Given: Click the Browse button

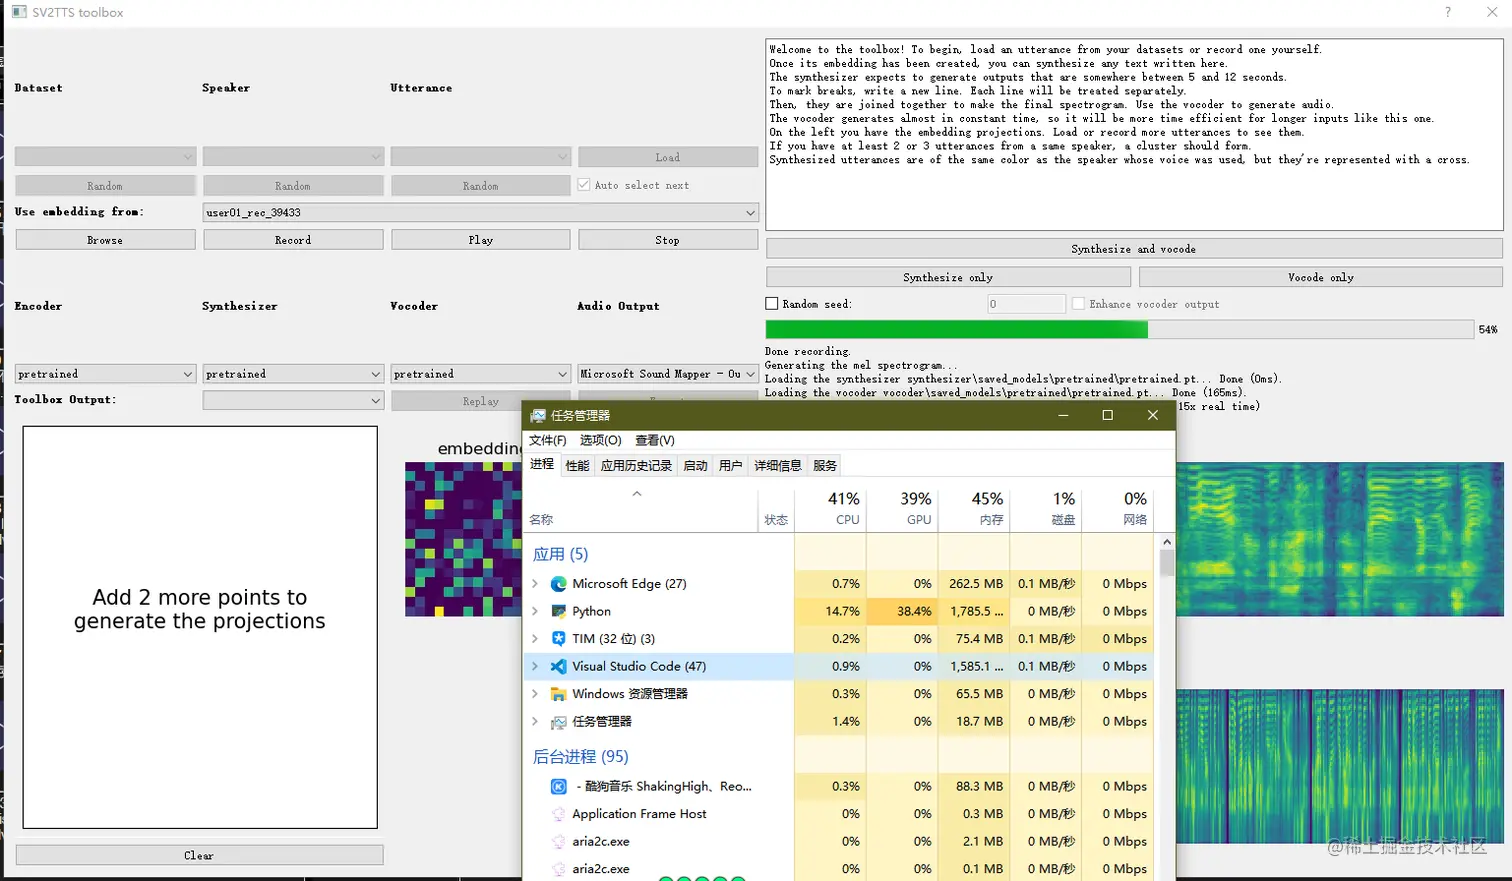Looking at the screenshot, I should tap(105, 240).
